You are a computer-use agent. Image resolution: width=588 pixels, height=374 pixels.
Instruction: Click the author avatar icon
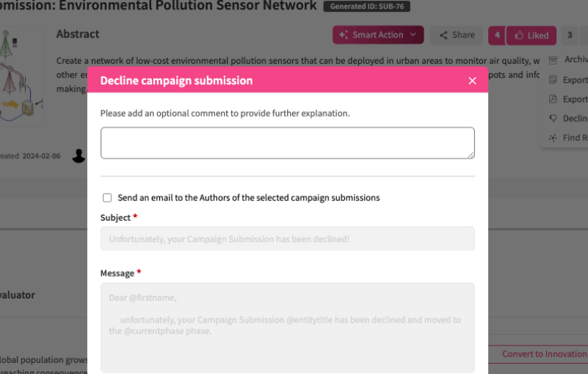tap(79, 156)
